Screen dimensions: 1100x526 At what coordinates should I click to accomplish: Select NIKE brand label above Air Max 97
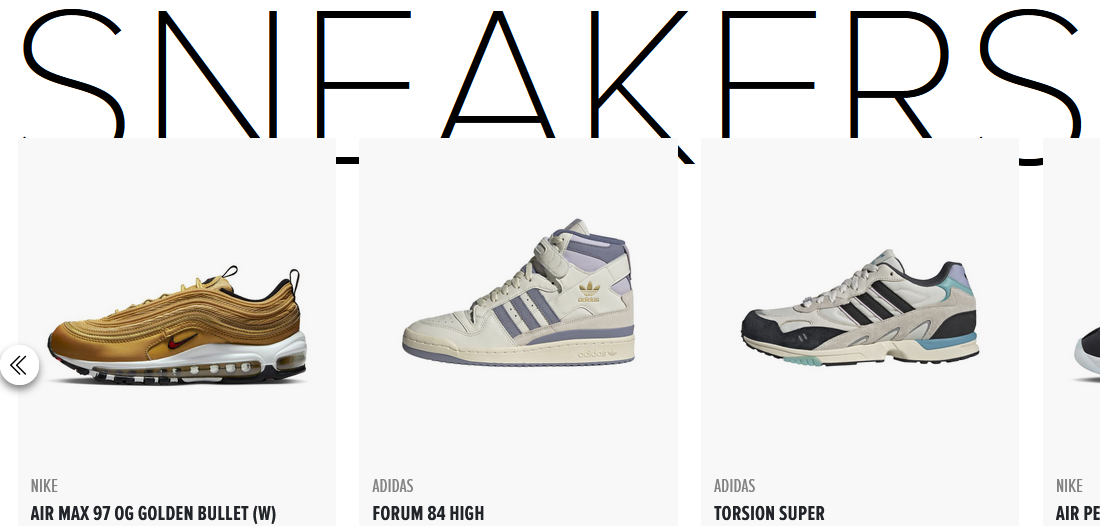click(x=44, y=485)
